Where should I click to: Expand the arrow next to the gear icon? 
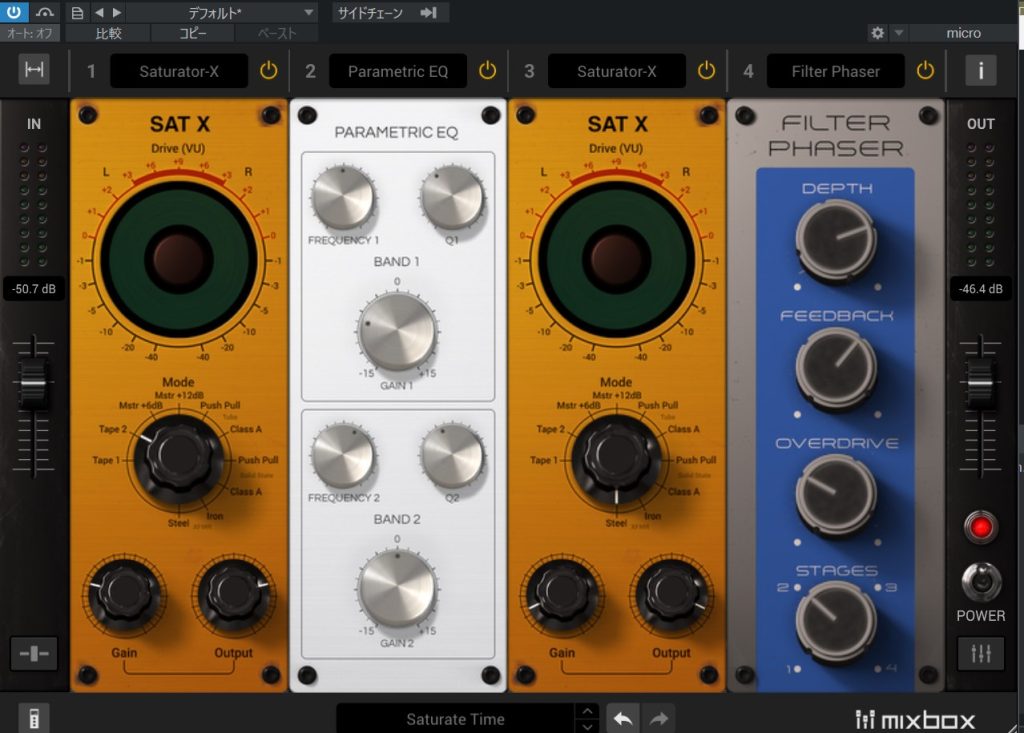pos(898,33)
